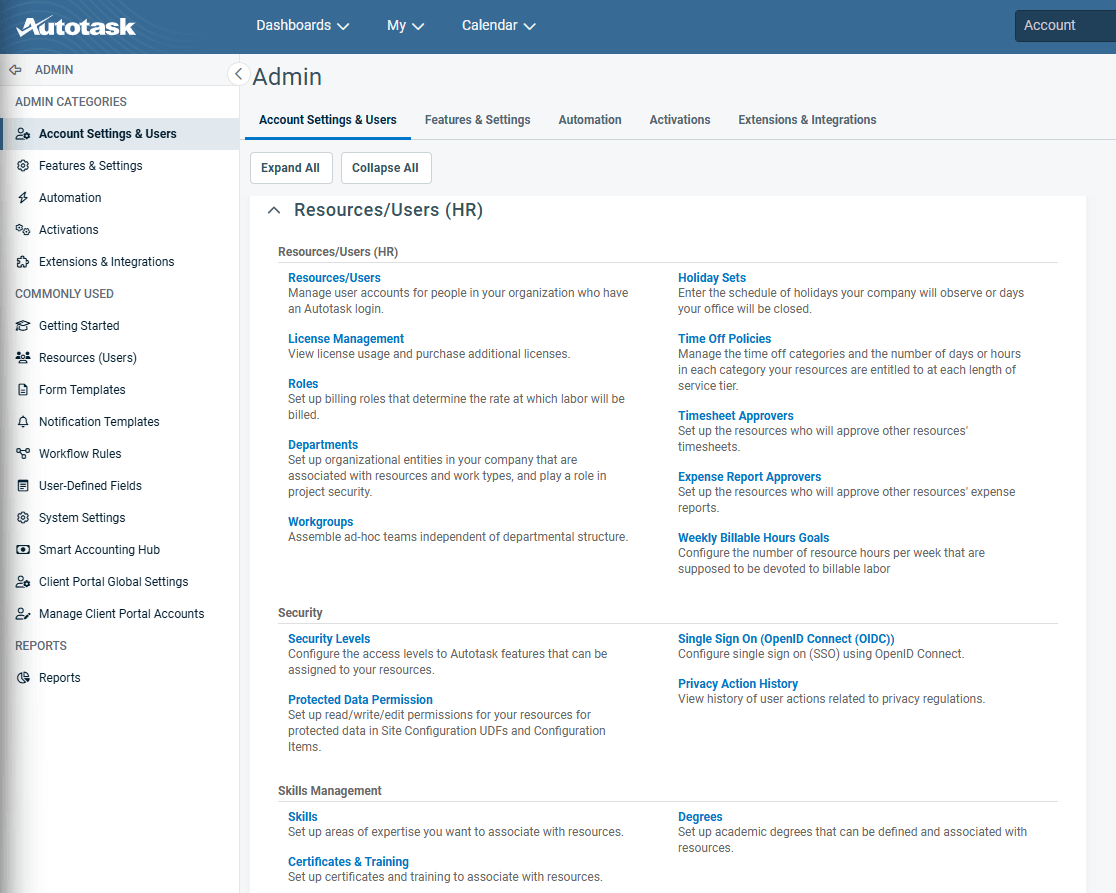
Task: Open the Calendar dropdown menu
Action: point(498,26)
